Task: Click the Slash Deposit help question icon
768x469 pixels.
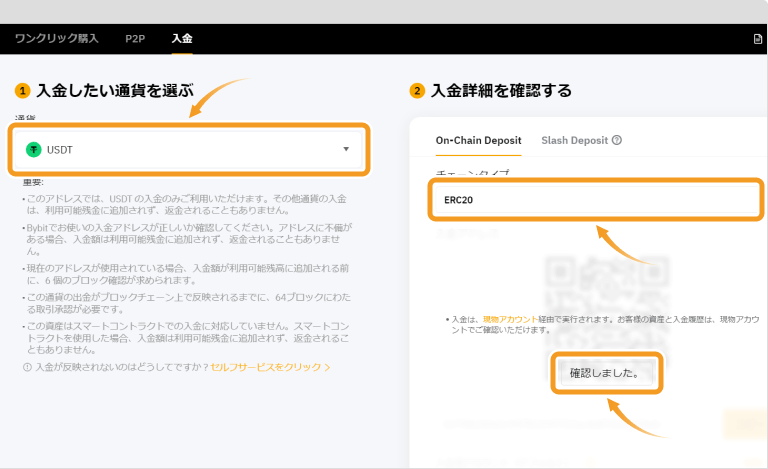Action: 617,140
